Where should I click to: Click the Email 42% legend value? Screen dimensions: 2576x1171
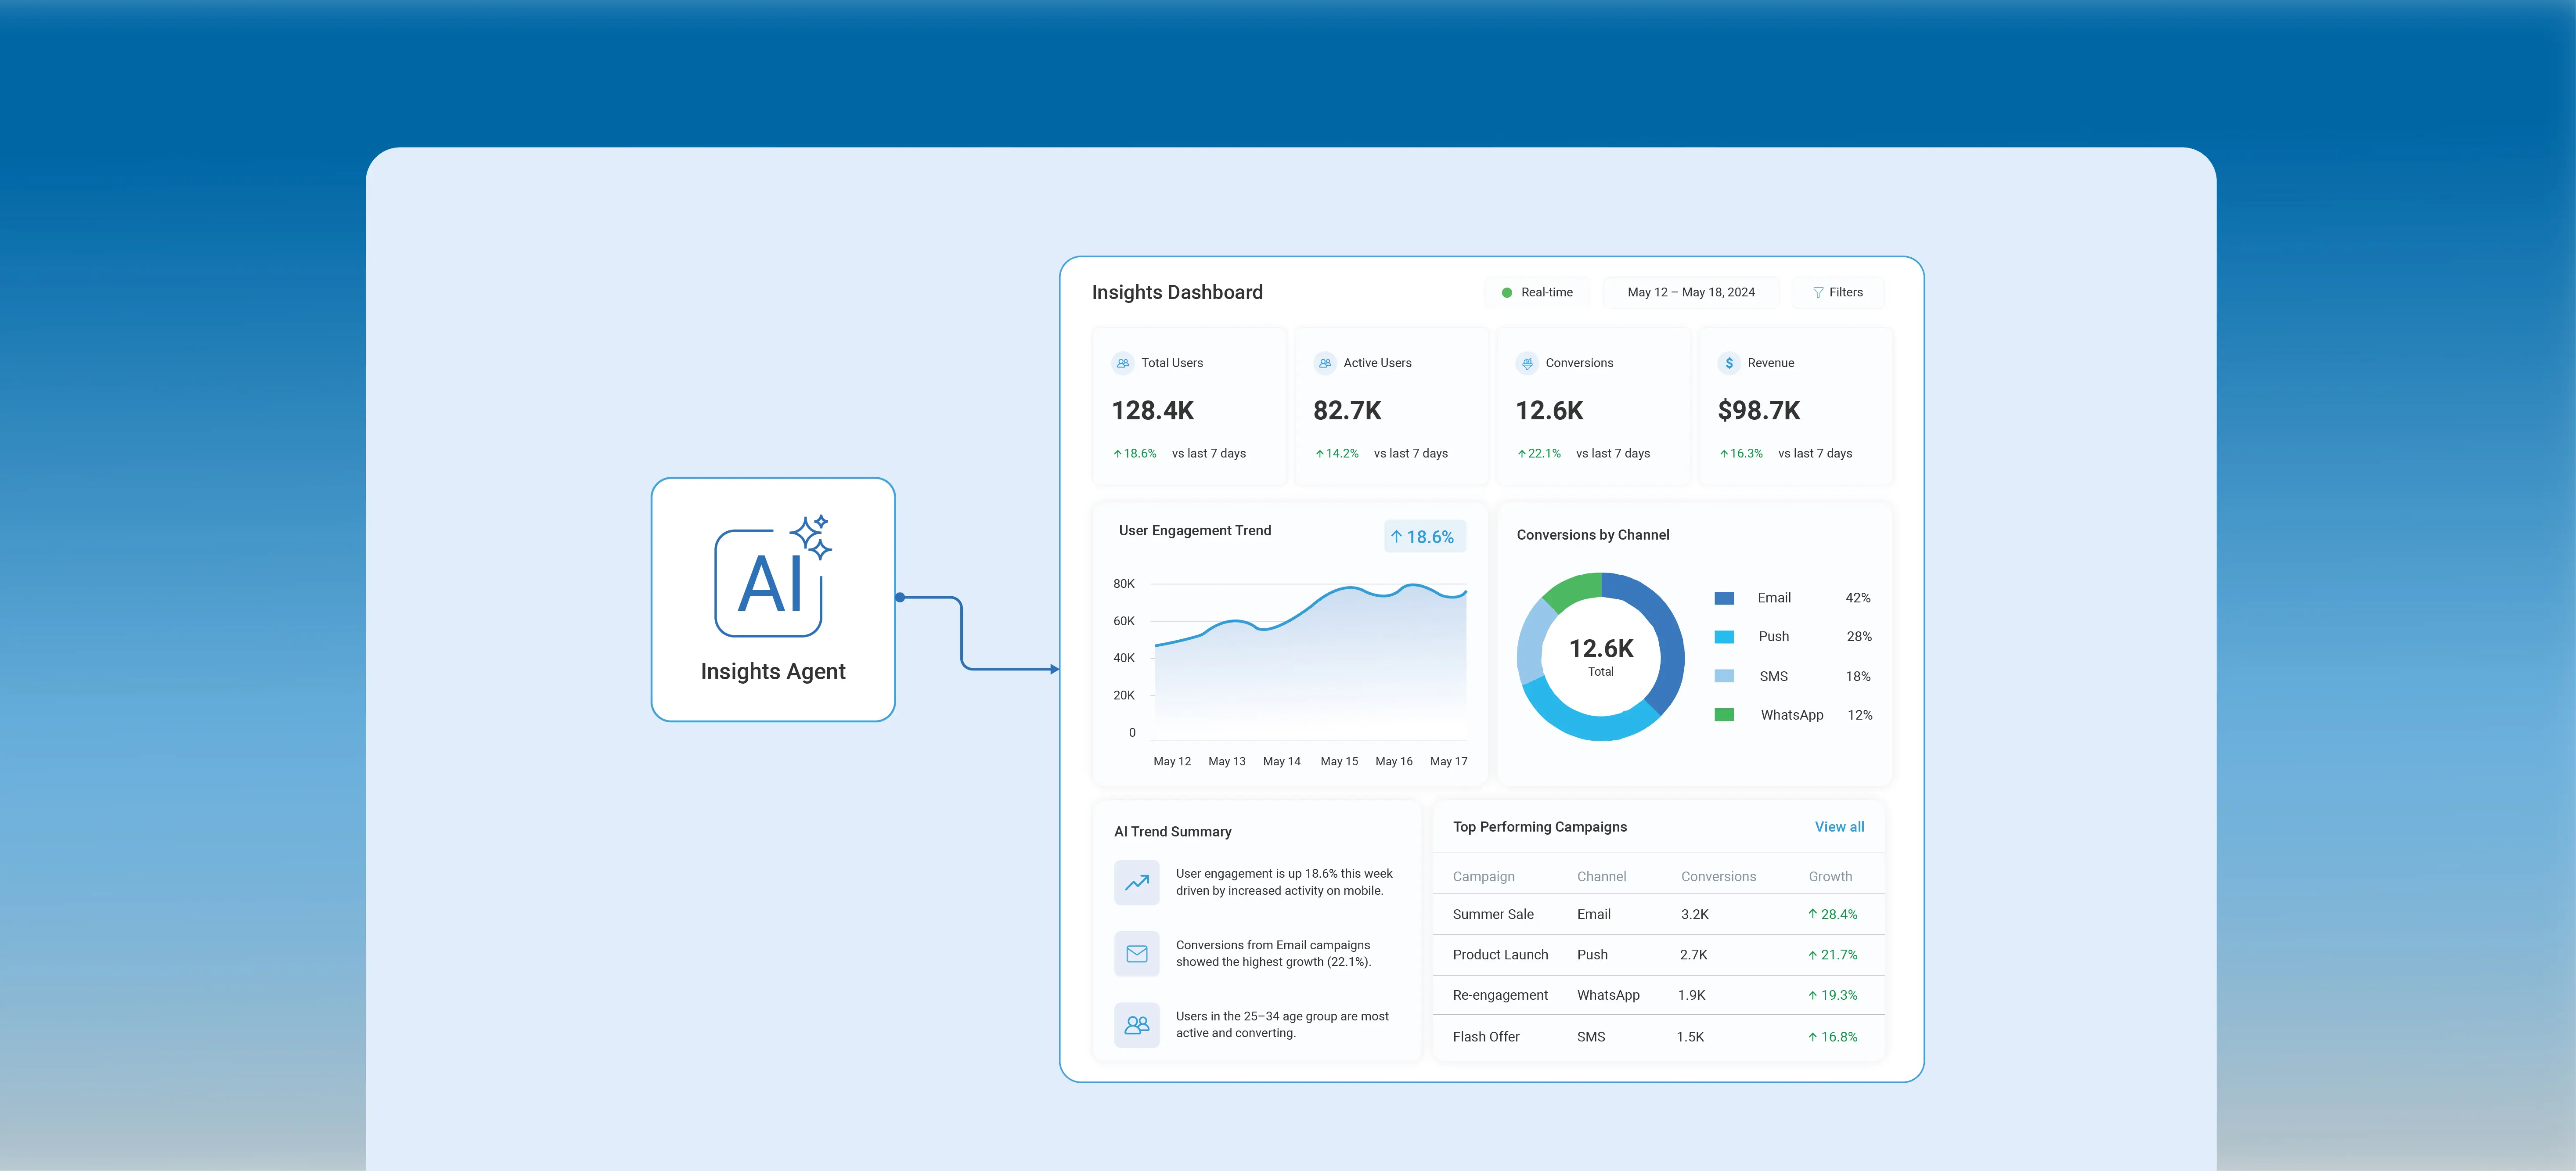click(1858, 598)
